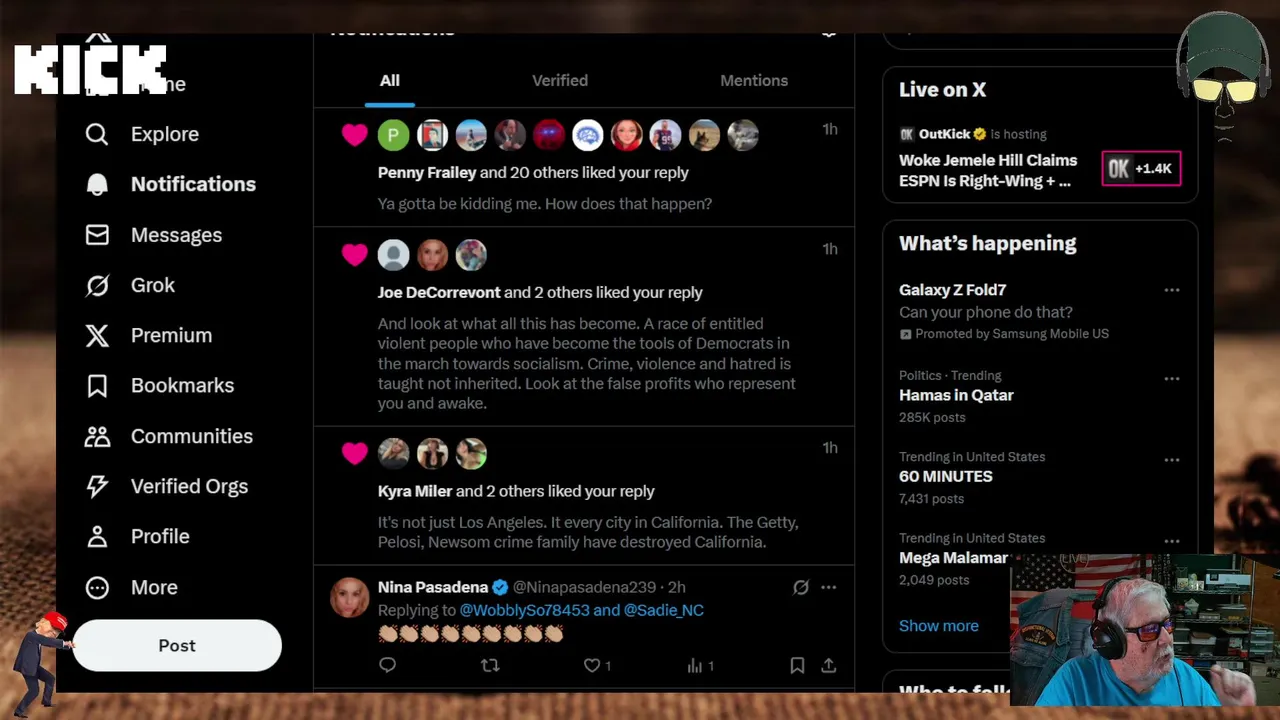Open Nina Pasadena's display name
Viewport: 1280px width, 720px height.
tap(432, 587)
